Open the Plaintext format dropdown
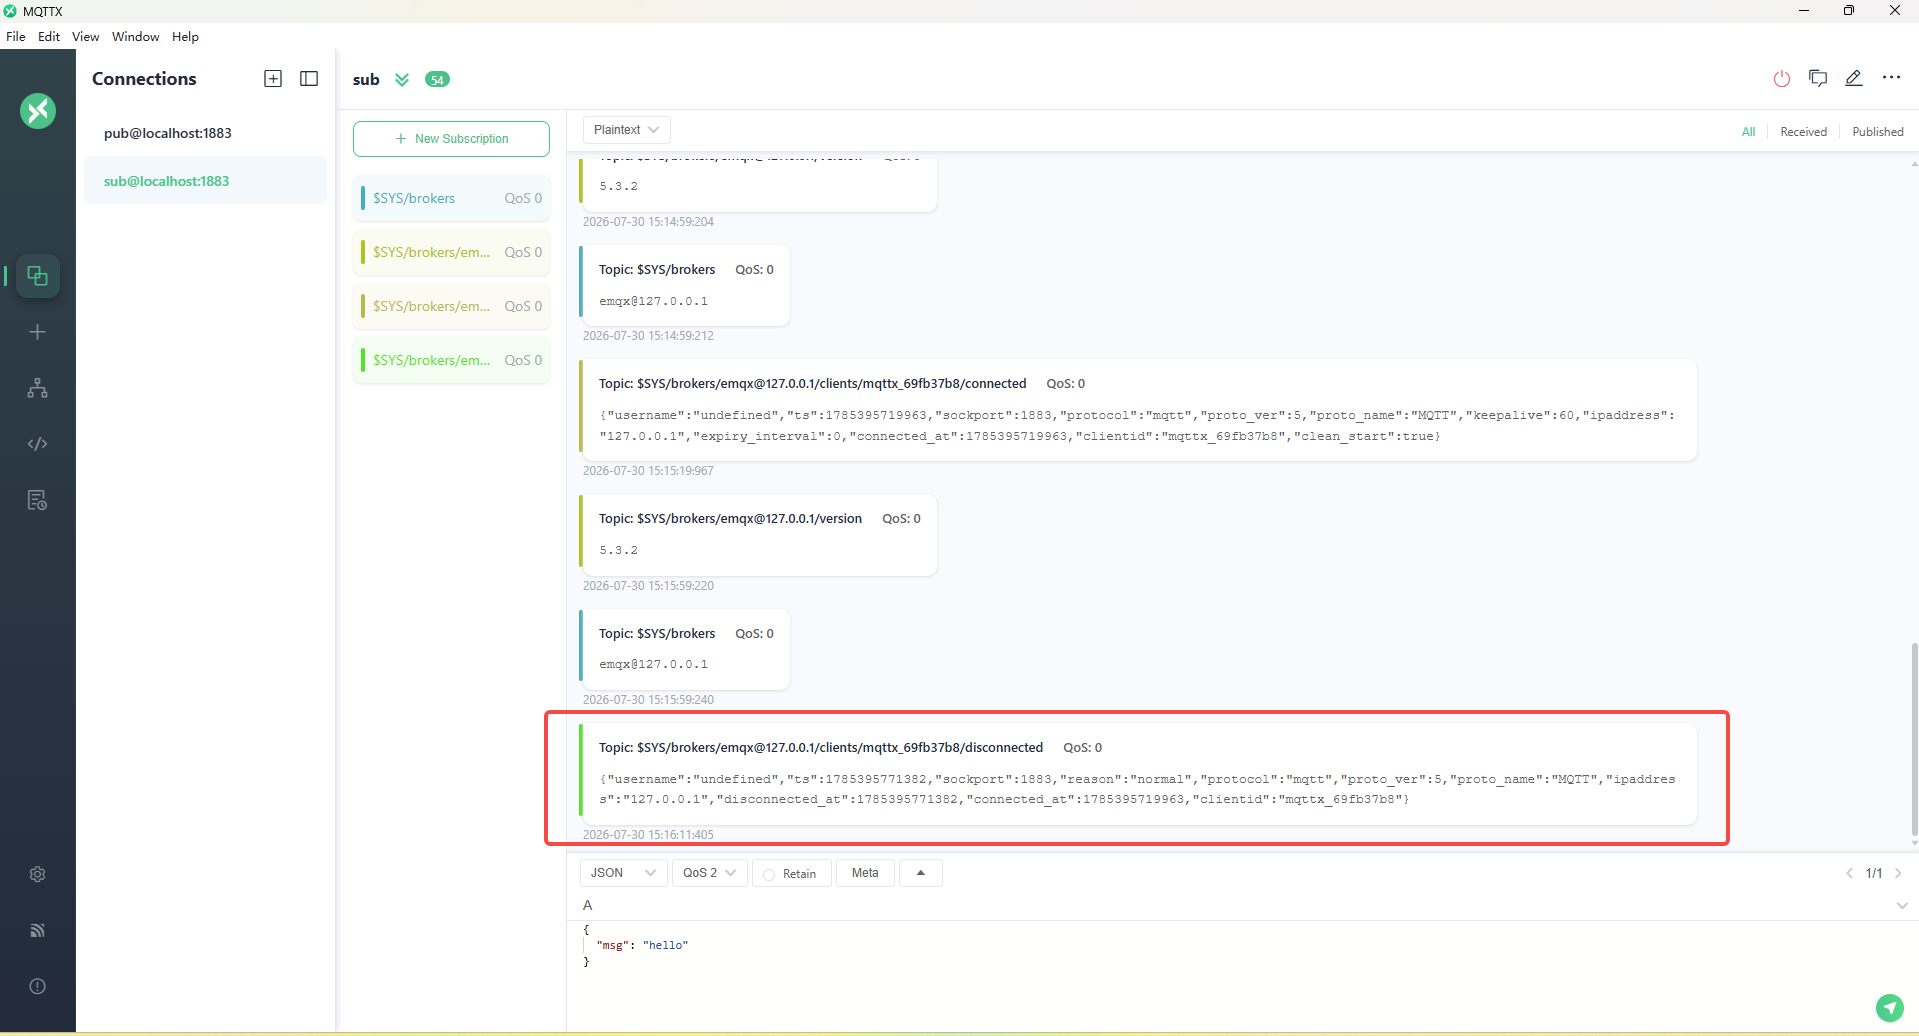 click(x=626, y=130)
